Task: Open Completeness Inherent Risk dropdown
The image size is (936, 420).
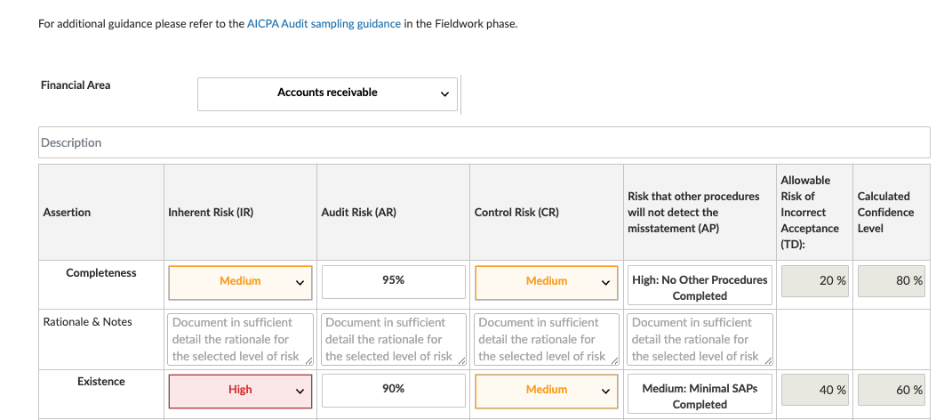Action: [x=241, y=282]
